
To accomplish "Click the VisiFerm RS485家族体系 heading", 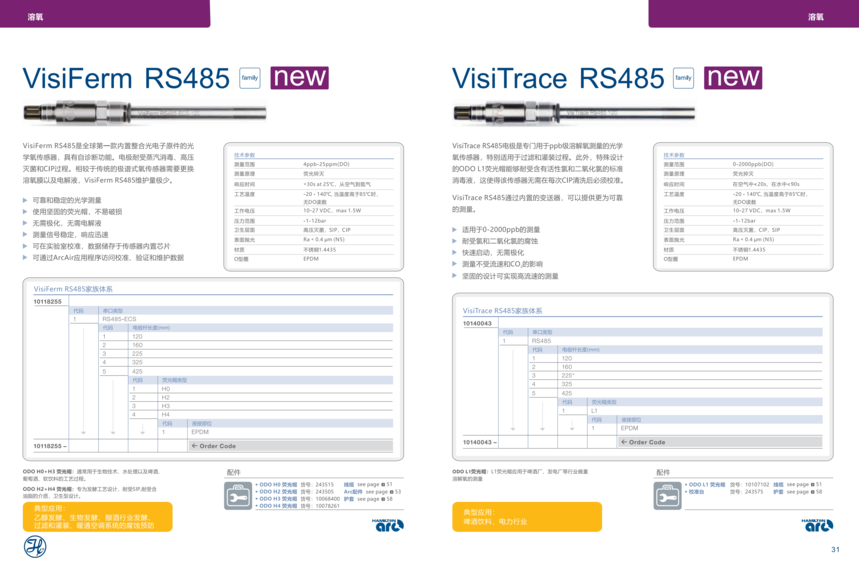I will [x=73, y=289].
